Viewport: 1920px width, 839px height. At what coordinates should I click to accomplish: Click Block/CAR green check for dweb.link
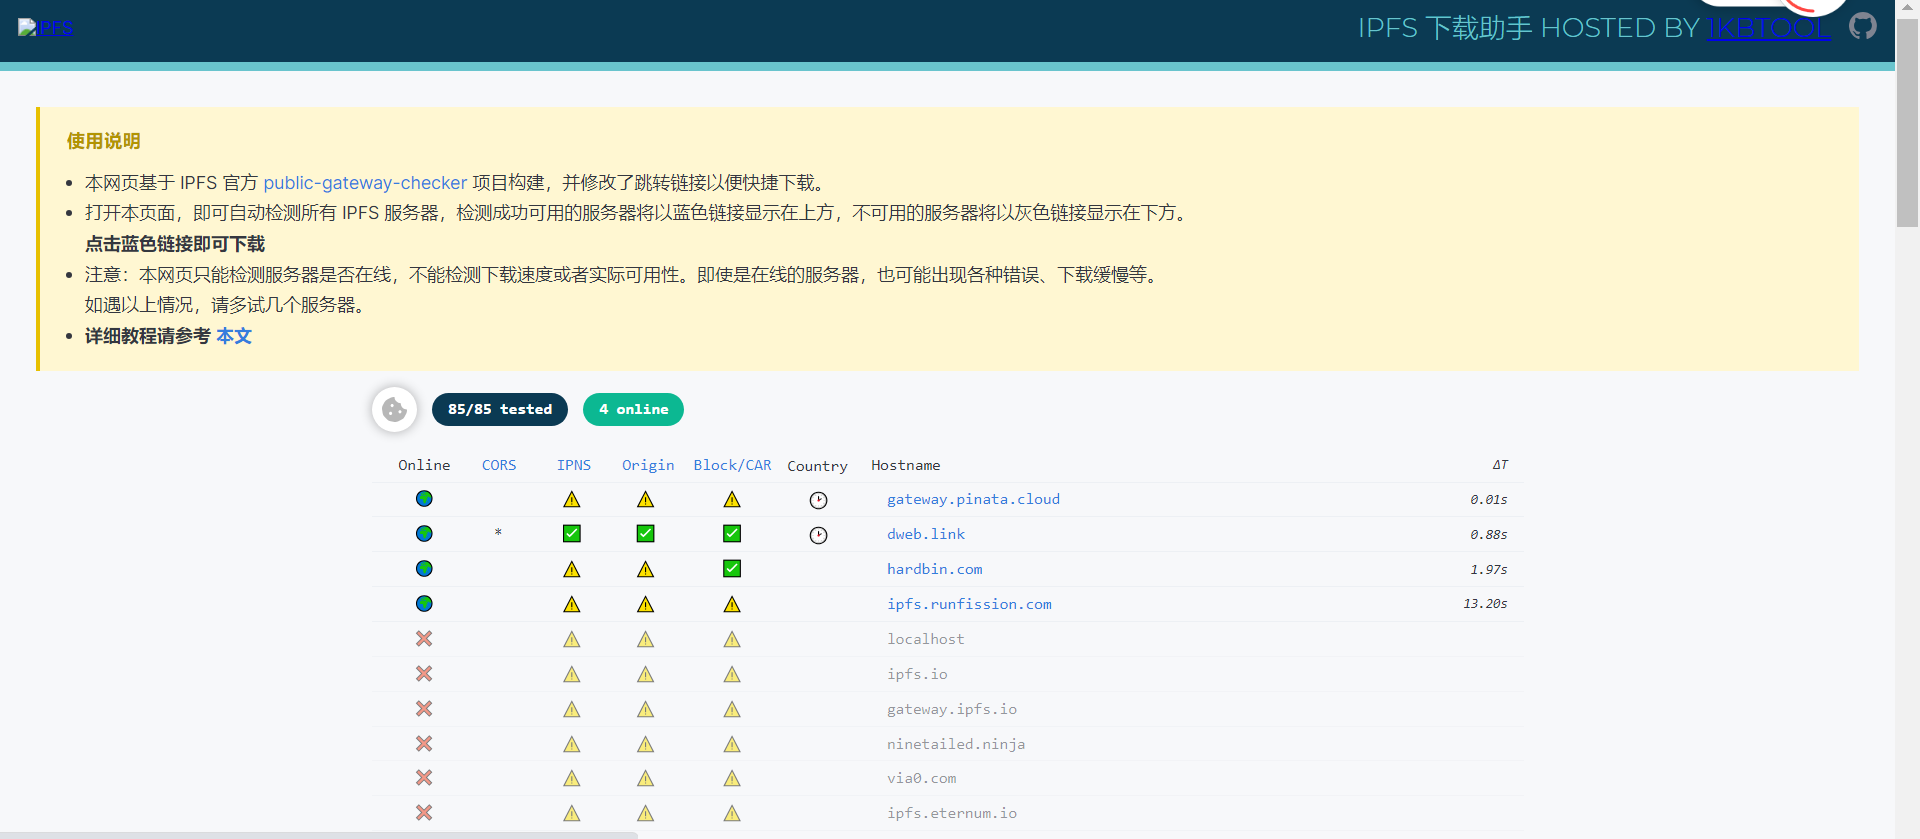[x=732, y=534]
